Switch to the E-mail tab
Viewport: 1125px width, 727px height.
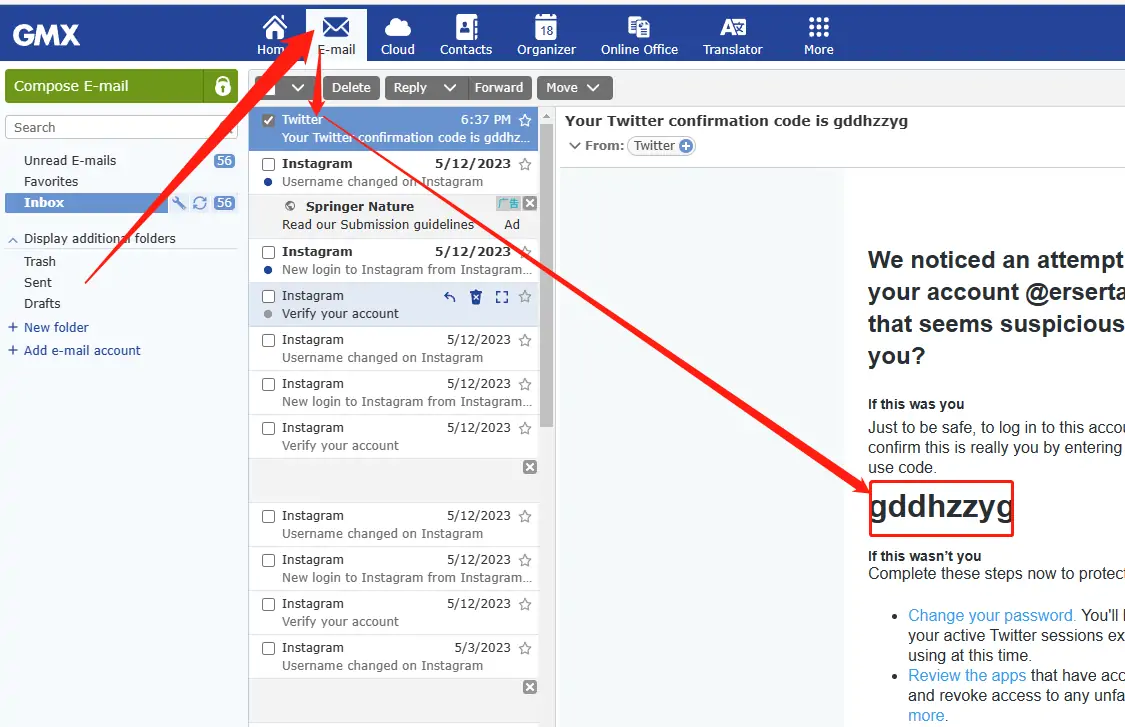click(336, 35)
